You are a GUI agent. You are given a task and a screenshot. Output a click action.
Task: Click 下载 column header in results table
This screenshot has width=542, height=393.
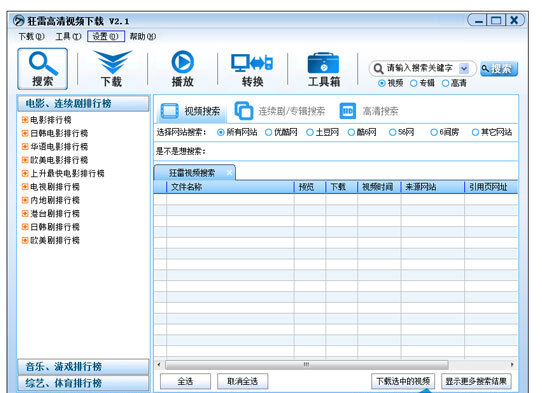(341, 187)
